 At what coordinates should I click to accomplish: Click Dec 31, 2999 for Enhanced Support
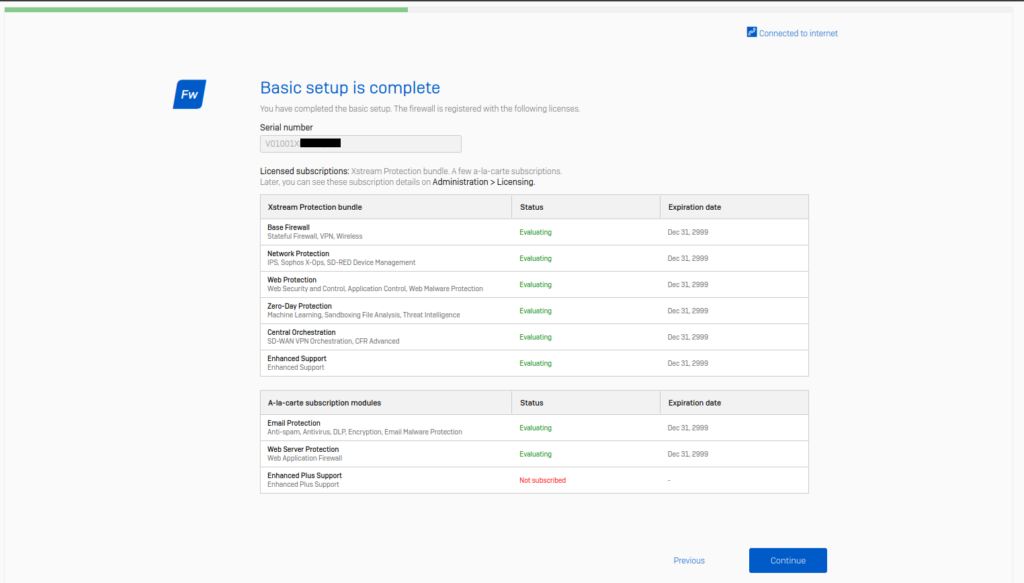[687, 363]
